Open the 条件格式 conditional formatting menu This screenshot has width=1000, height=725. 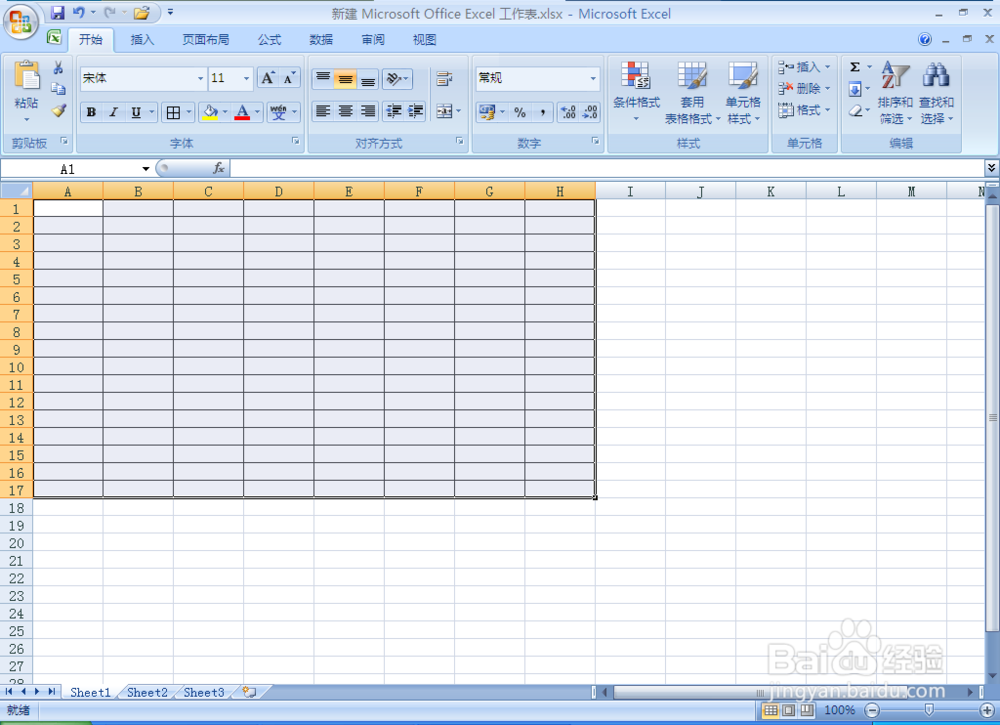coord(636,92)
